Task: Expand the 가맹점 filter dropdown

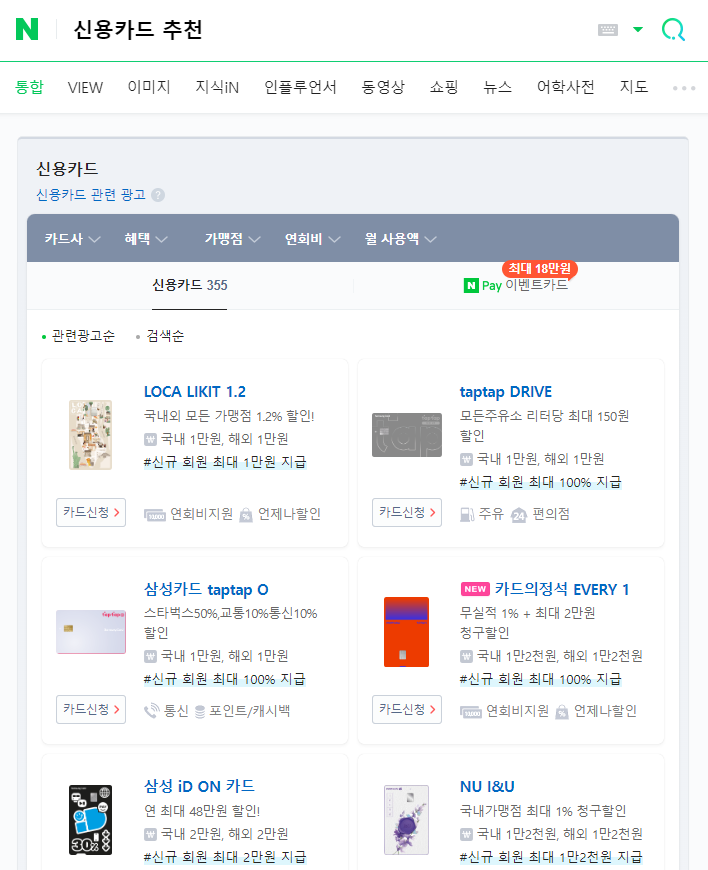Action: [232, 239]
